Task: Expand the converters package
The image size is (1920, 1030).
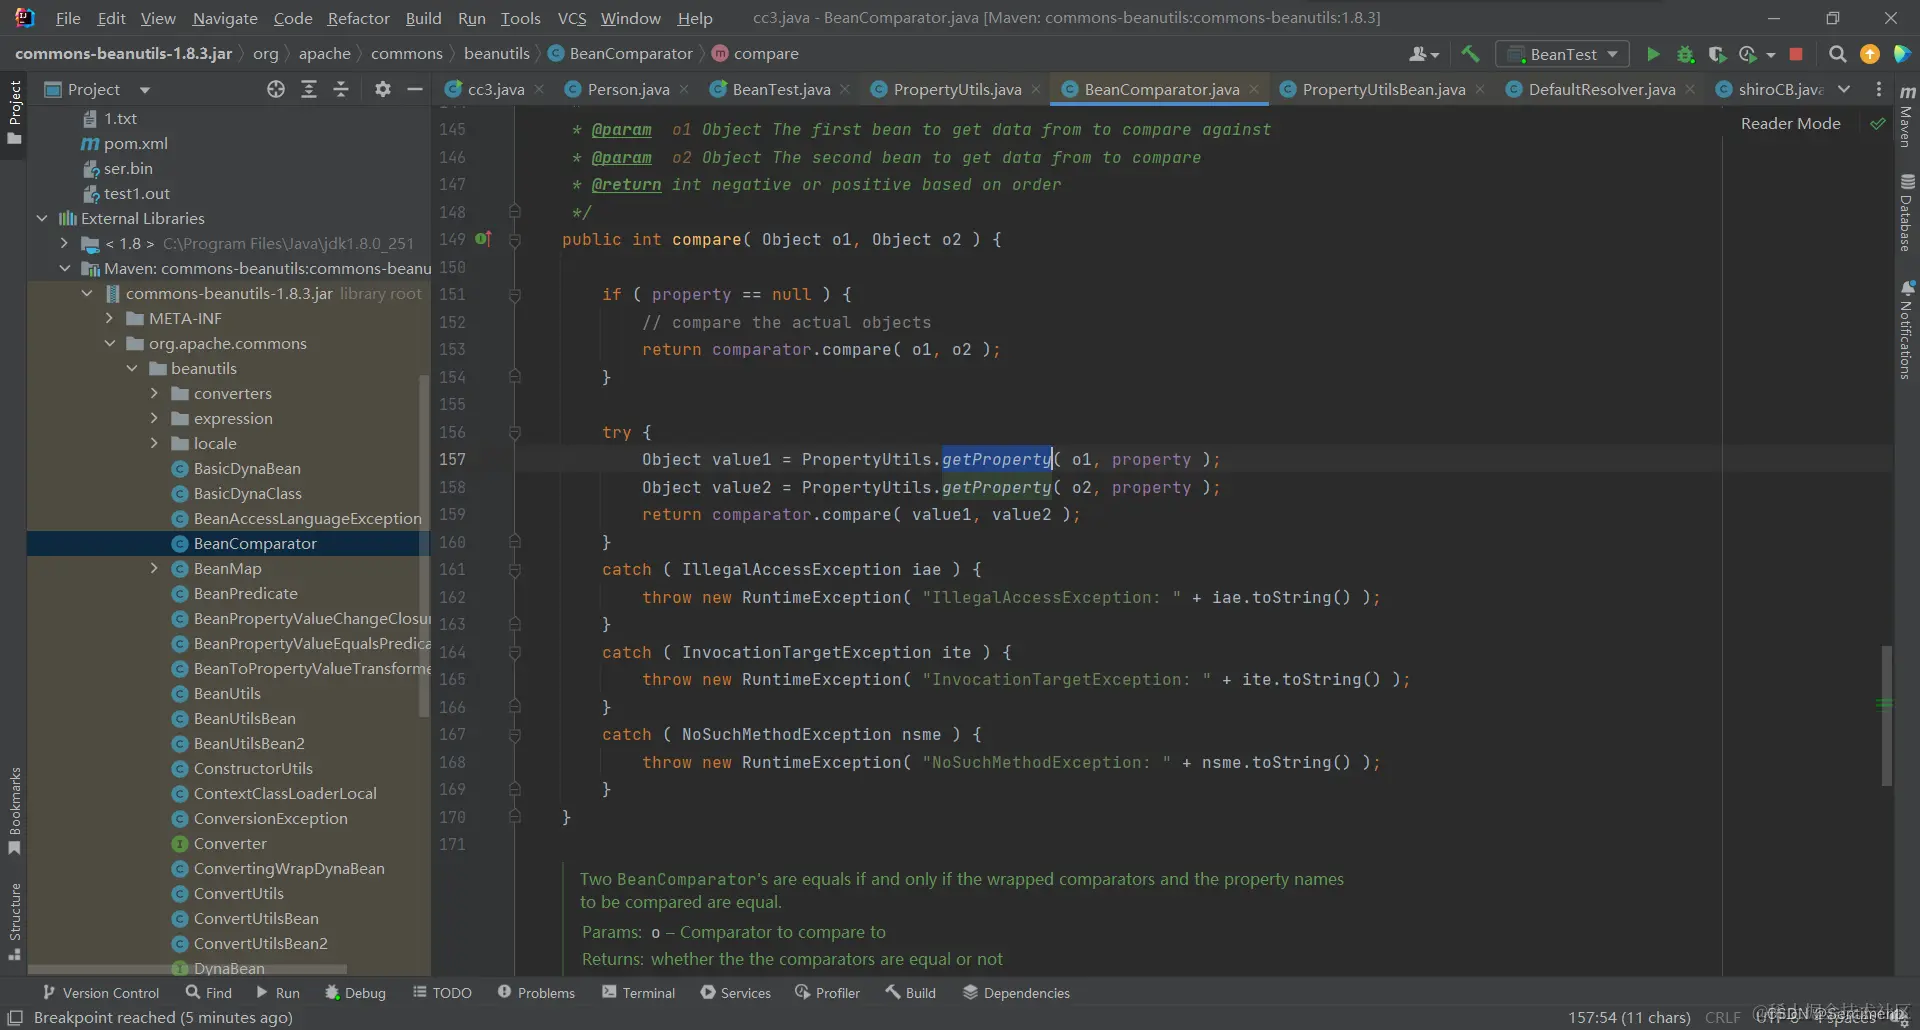Action: click(154, 393)
